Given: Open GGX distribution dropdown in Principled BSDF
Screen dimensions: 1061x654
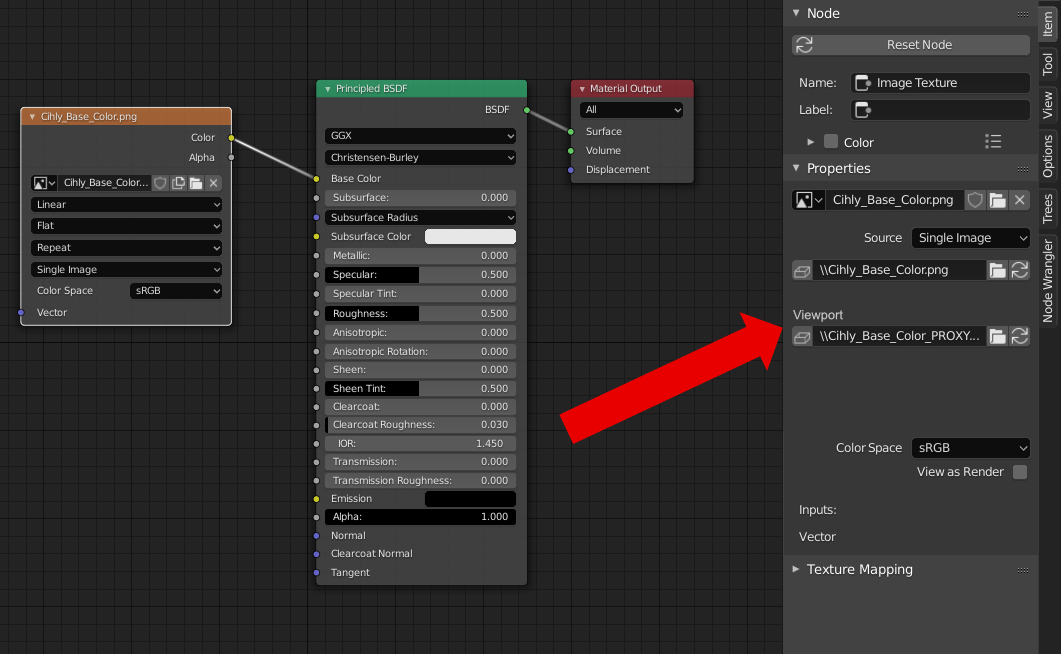Looking at the screenshot, I should (x=420, y=136).
